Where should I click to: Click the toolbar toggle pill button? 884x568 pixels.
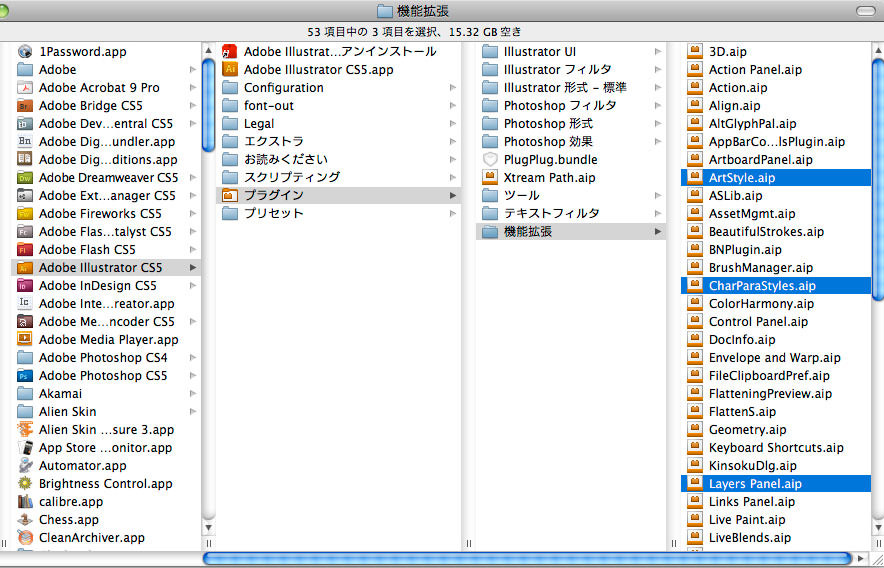click(x=865, y=11)
